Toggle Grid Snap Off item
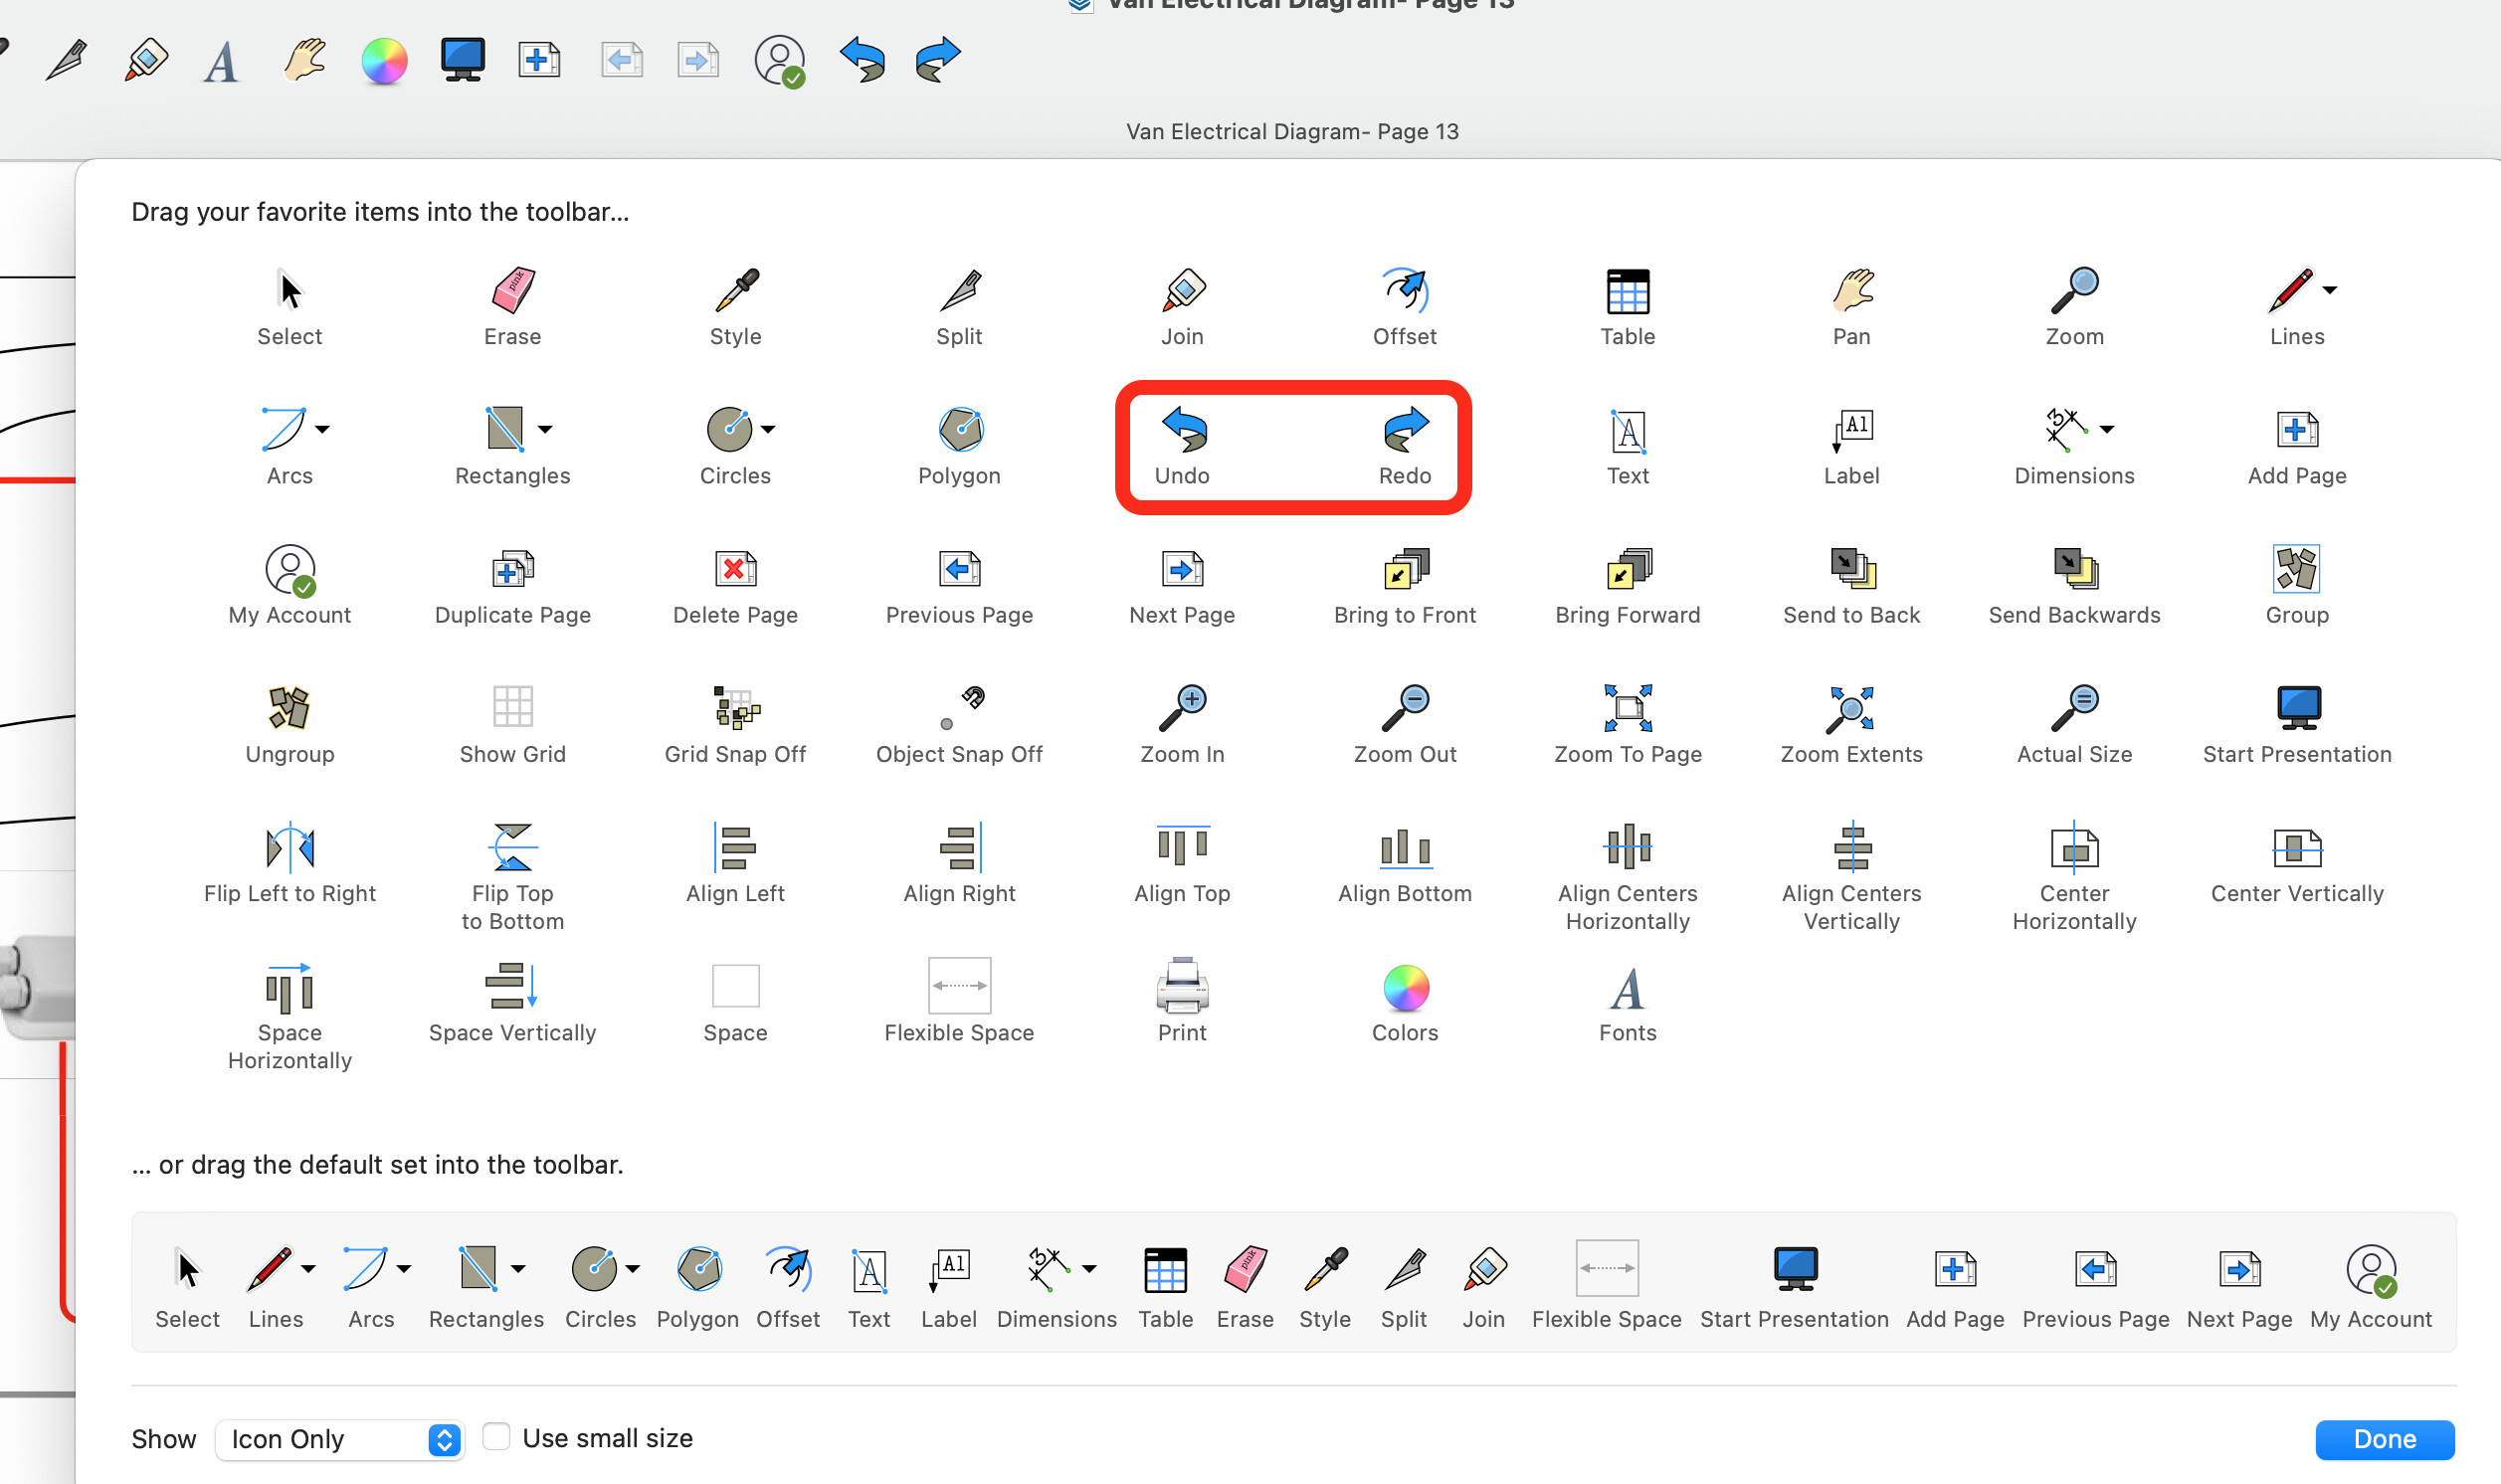The height and width of the screenshot is (1484, 2501). coord(735,724)
